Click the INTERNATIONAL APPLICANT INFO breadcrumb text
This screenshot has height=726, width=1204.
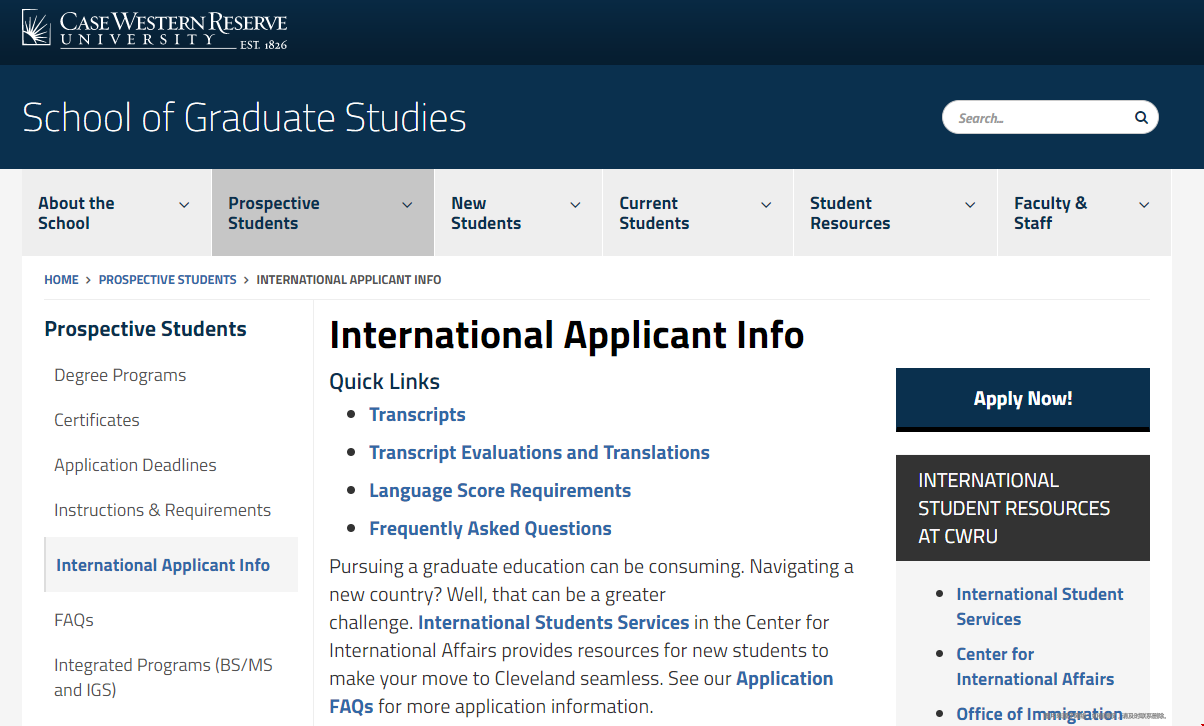349,280
